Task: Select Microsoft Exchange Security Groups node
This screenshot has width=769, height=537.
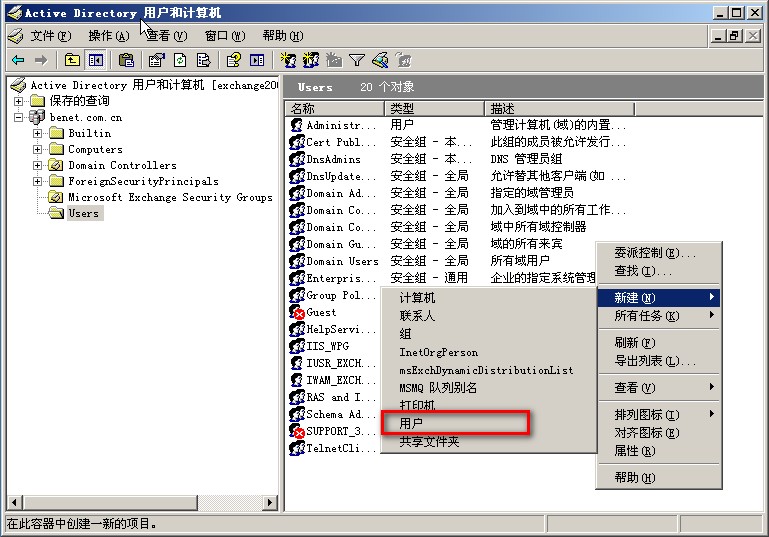Action: pyautogui.click(x=170, y=197)
